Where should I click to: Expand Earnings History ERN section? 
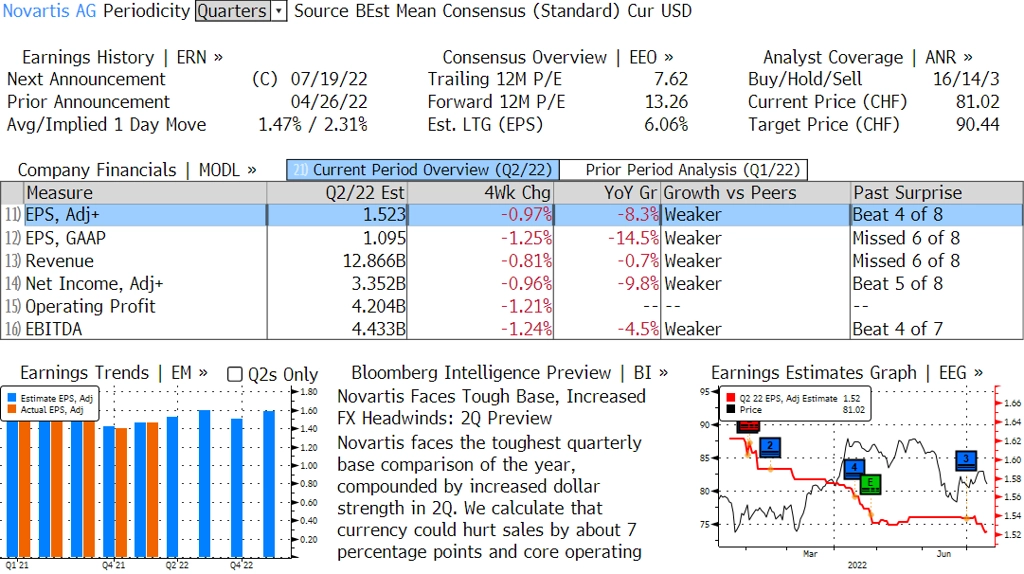pyautogui.click(x=122, y=57)
